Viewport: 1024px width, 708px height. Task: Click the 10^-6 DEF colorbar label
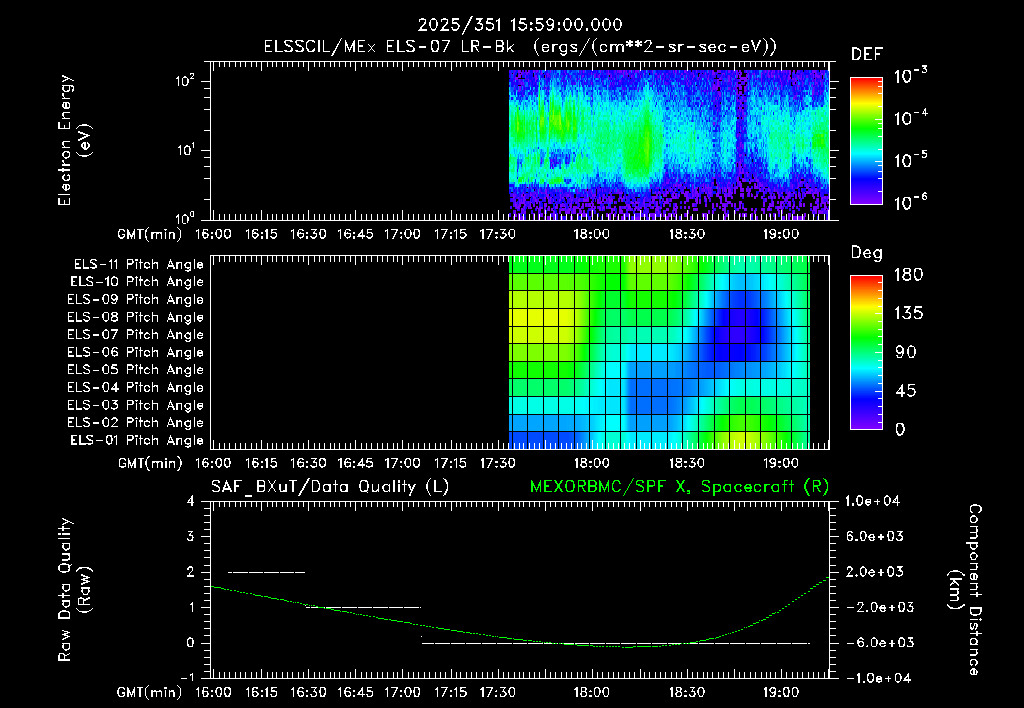tap(910, 202)
